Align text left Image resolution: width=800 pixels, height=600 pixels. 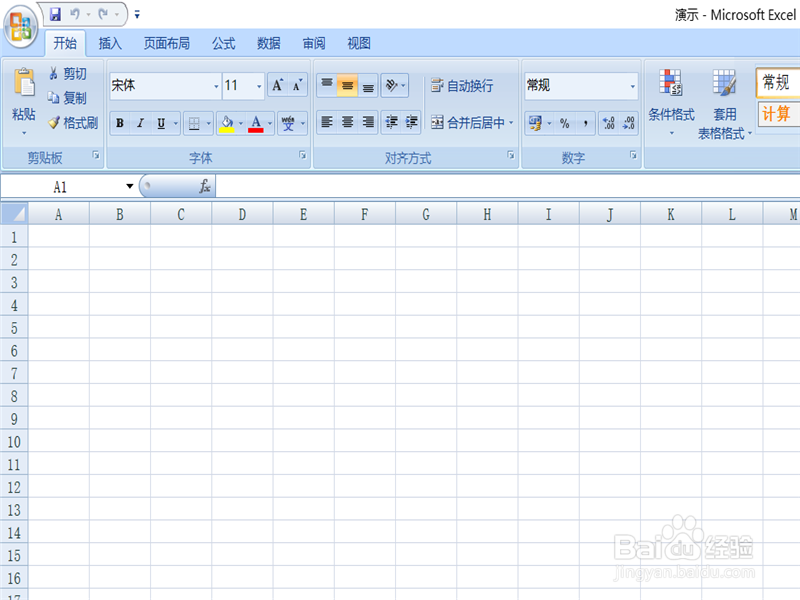pos(327,122)
